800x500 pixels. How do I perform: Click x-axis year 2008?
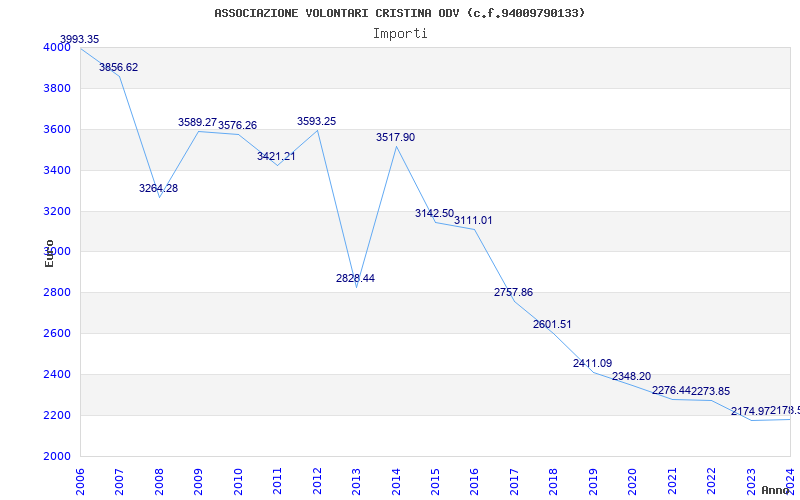[x=159, y=482]
